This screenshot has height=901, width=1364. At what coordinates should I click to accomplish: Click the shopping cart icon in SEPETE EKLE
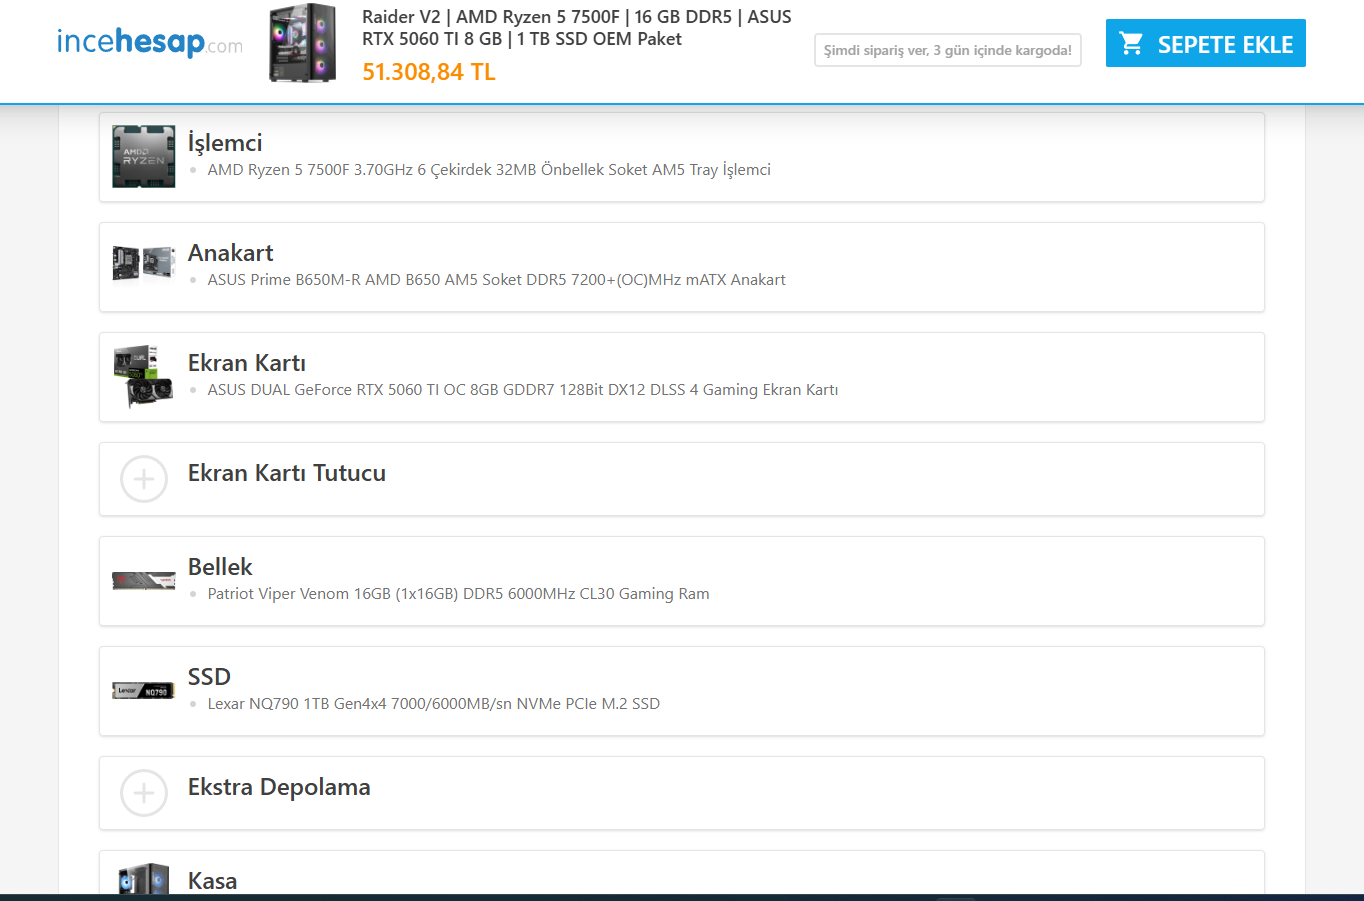[x=1131, y=43]
